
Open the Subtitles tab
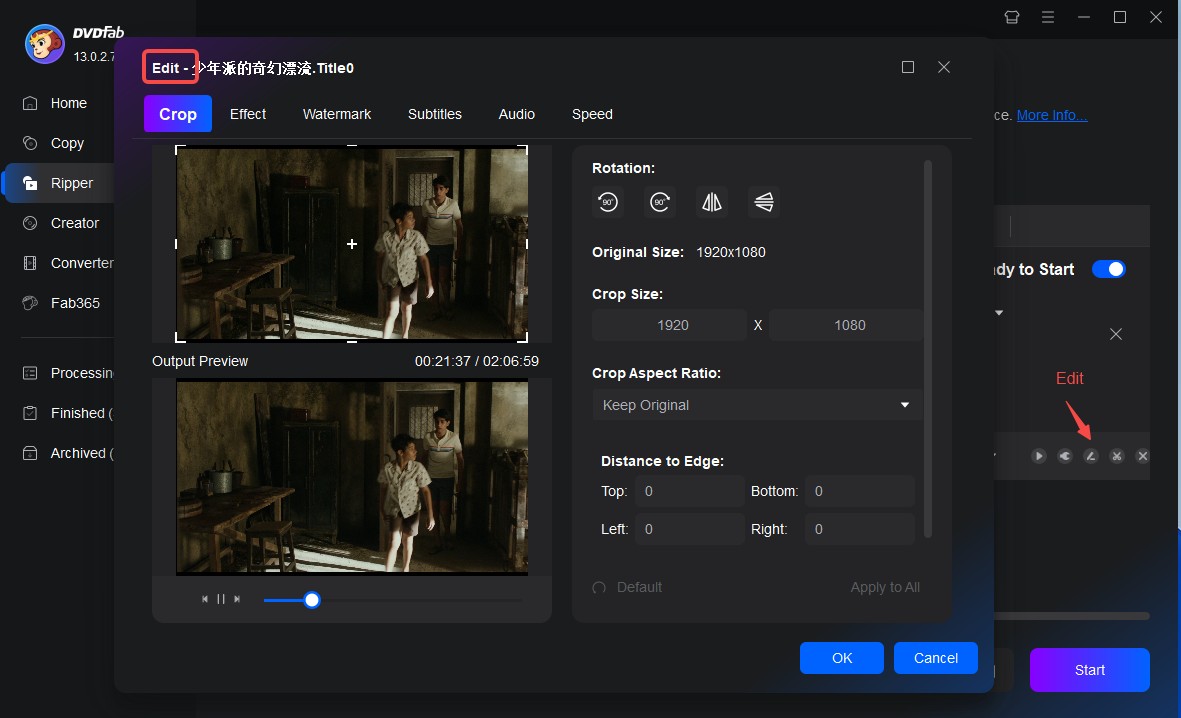click(x=434, y=114)
